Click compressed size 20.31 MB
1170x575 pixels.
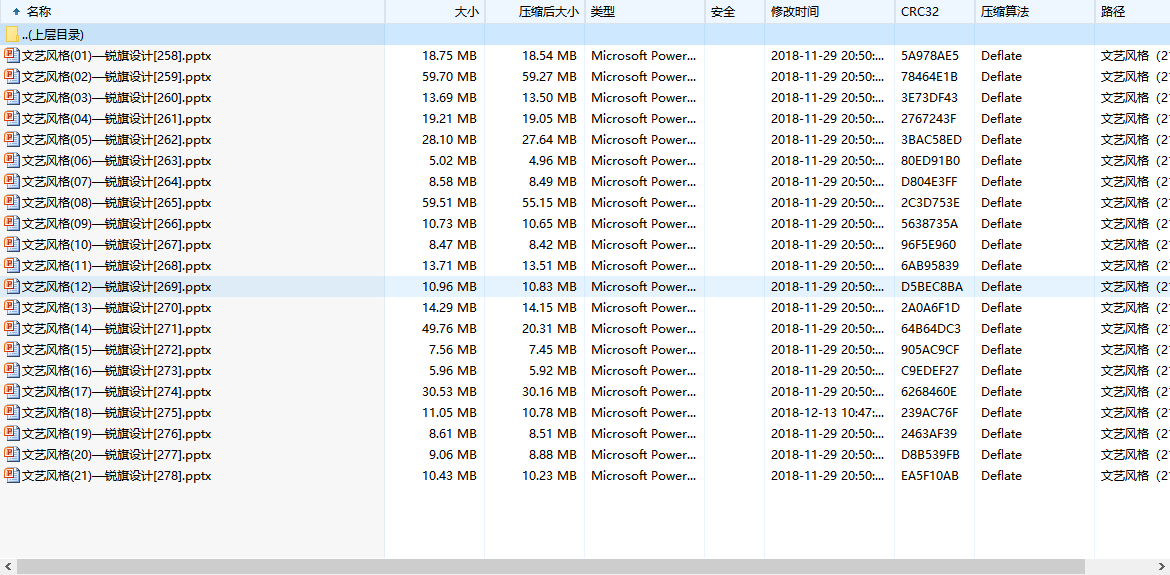click(x=549, y=328)
